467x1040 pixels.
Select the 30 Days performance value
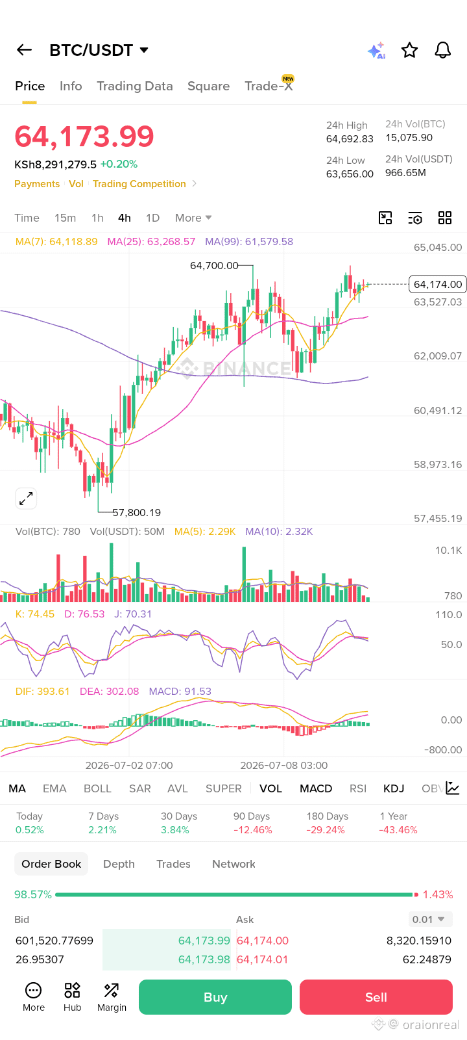(174, 830)
